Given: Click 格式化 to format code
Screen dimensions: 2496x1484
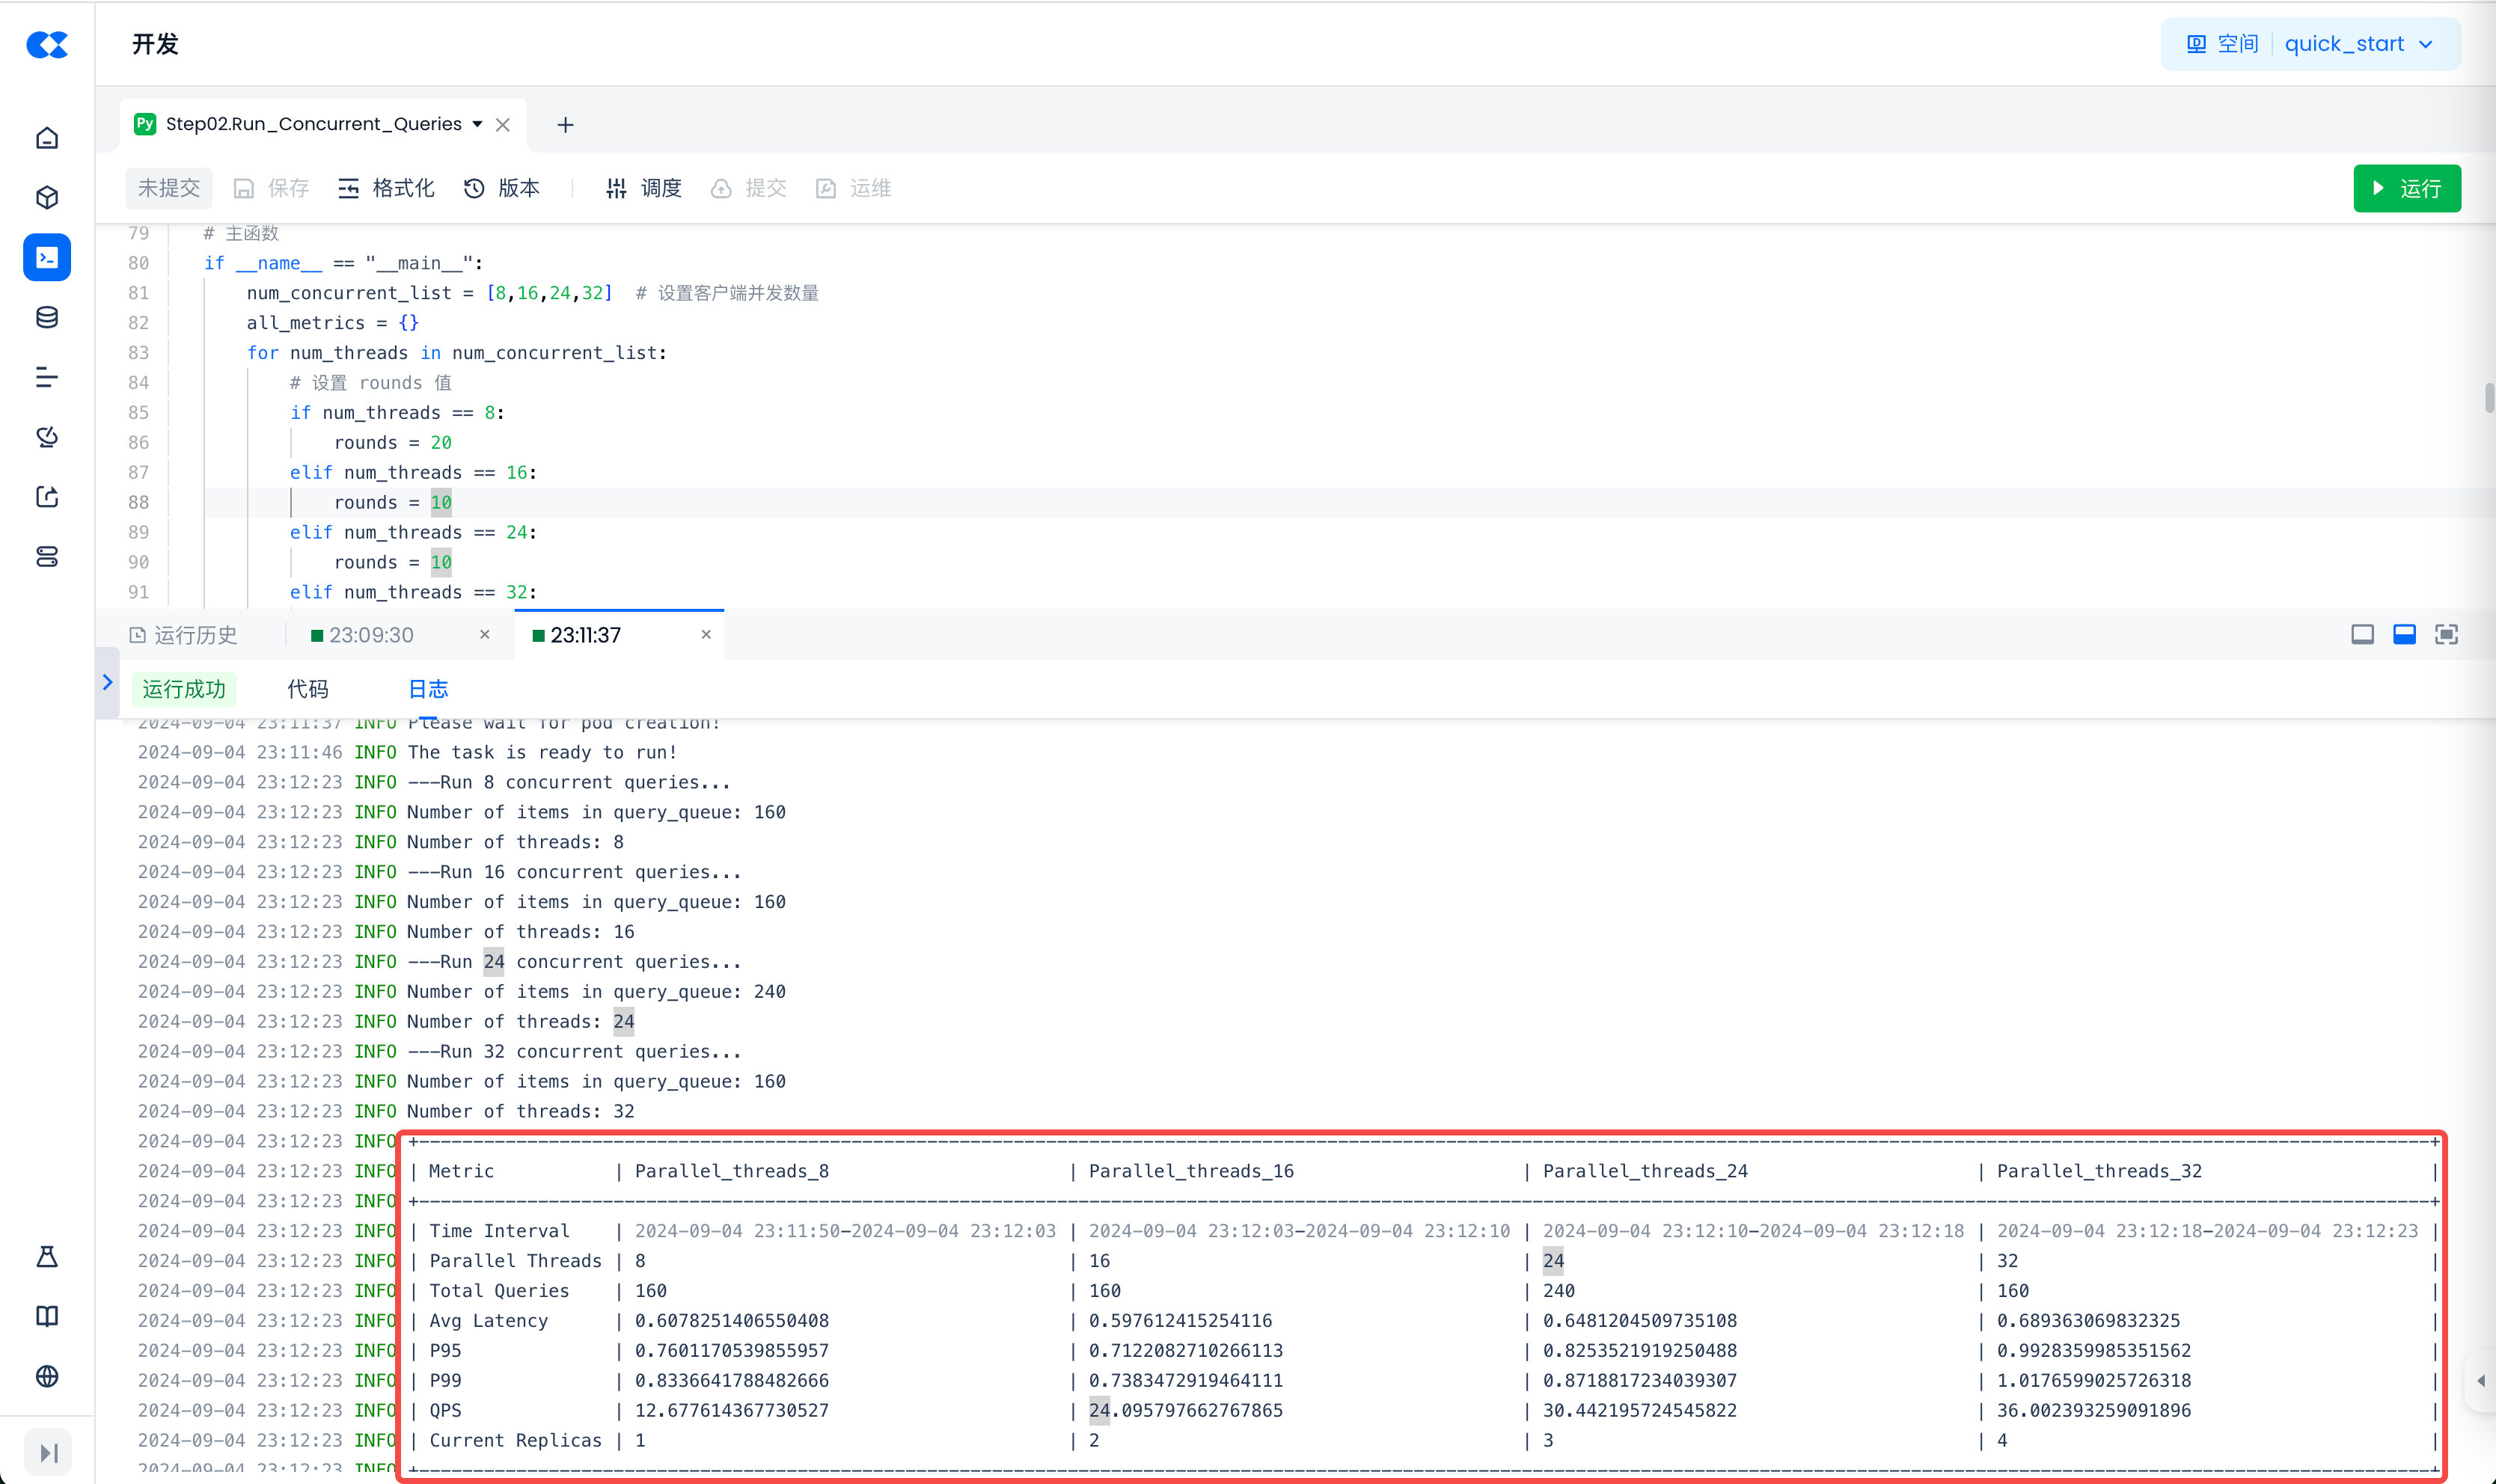Looking at the screenshot, I should [386, 188].
